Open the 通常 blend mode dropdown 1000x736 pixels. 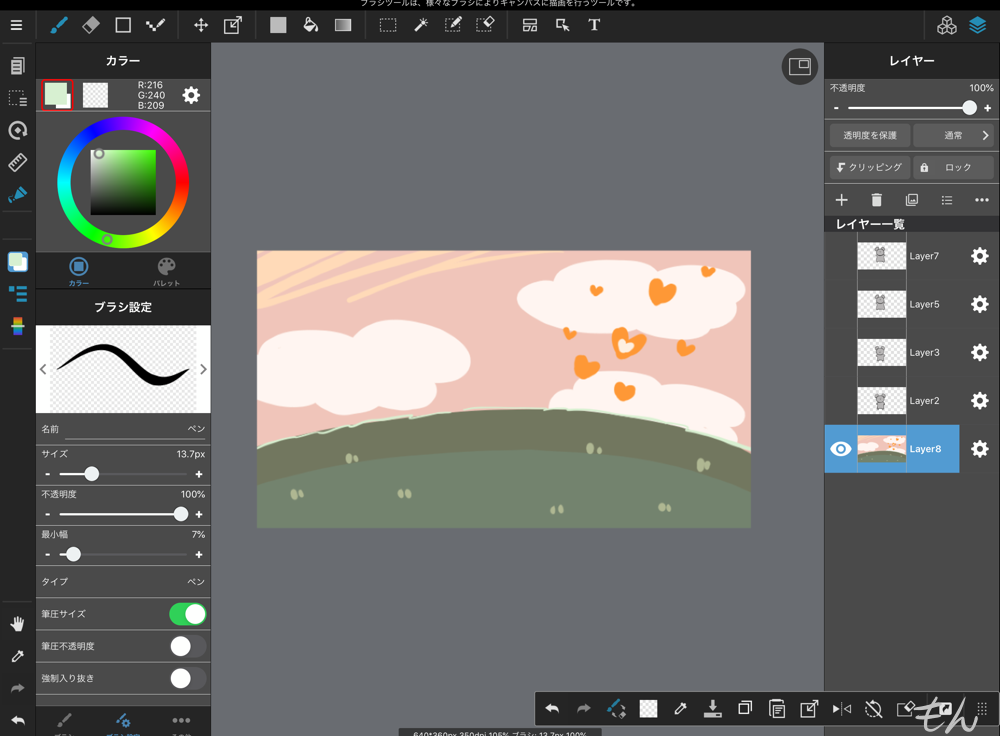[954, 135]
